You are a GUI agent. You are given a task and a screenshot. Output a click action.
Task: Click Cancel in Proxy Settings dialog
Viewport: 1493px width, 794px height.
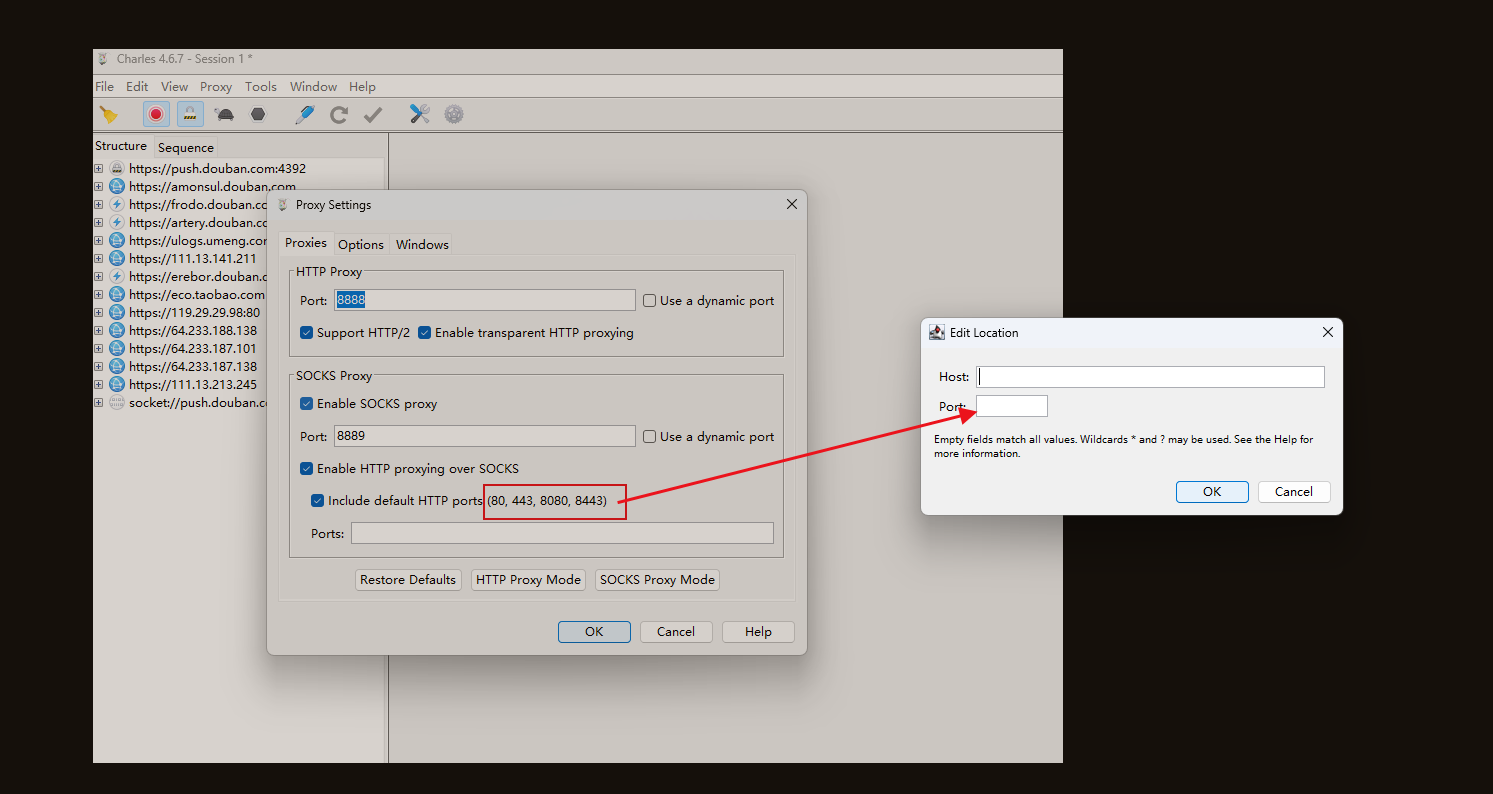click(676, 632)
